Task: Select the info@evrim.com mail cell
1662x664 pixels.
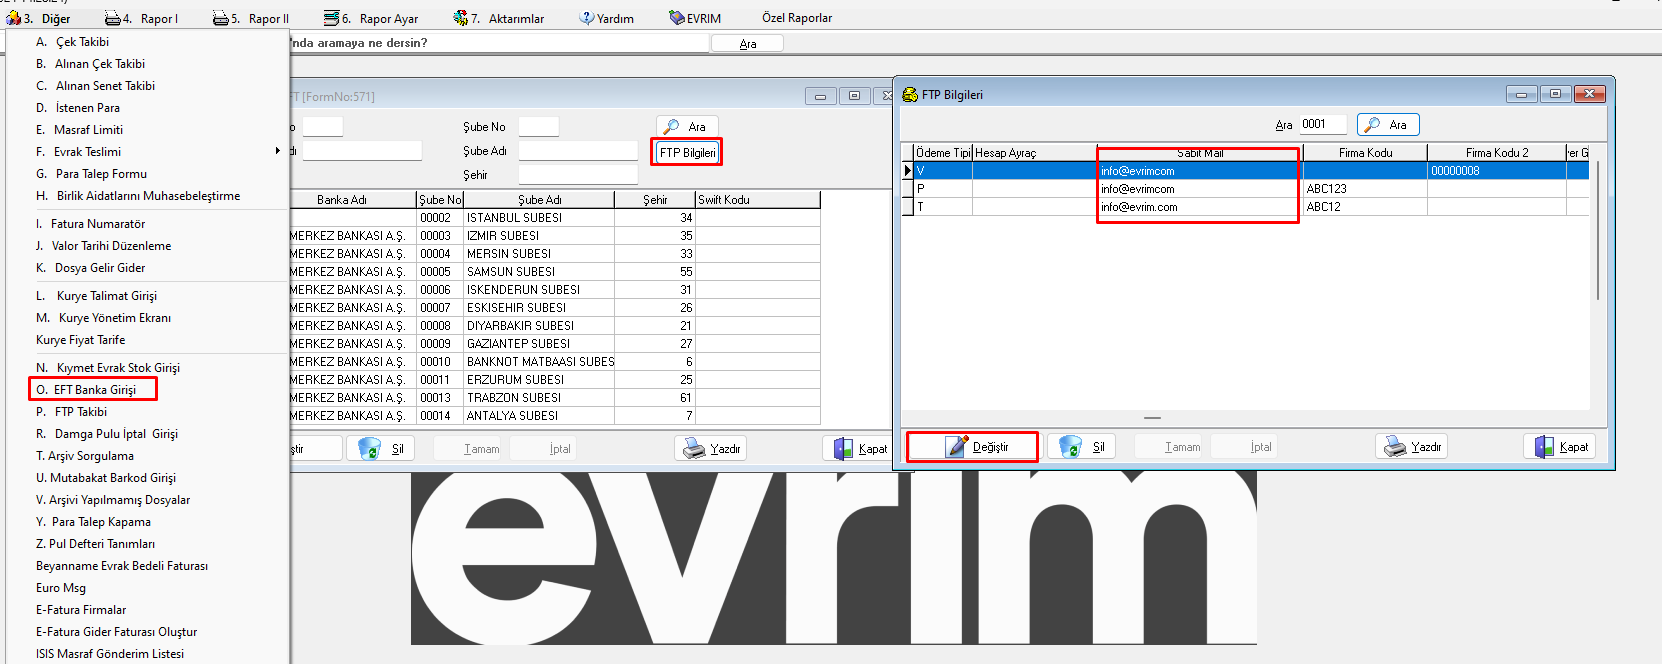Action: 1200,207
